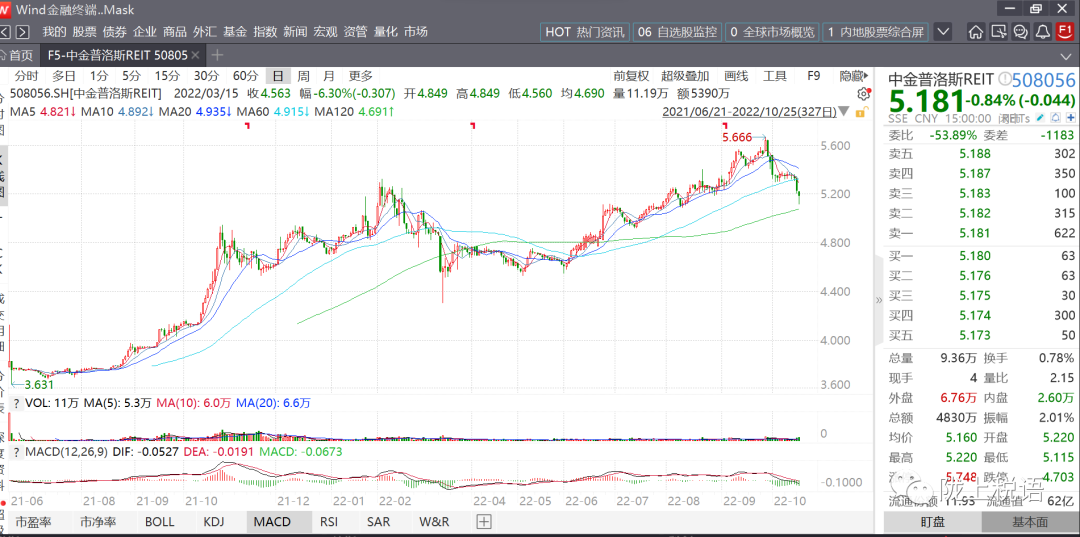Viewport: 1080px width, 537px height.
Task: Click the 0 全球市场概览 button
Action: point(772,32)
